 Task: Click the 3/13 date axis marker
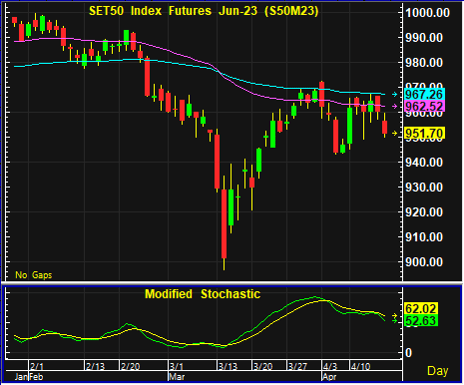(x=228, y=366)
